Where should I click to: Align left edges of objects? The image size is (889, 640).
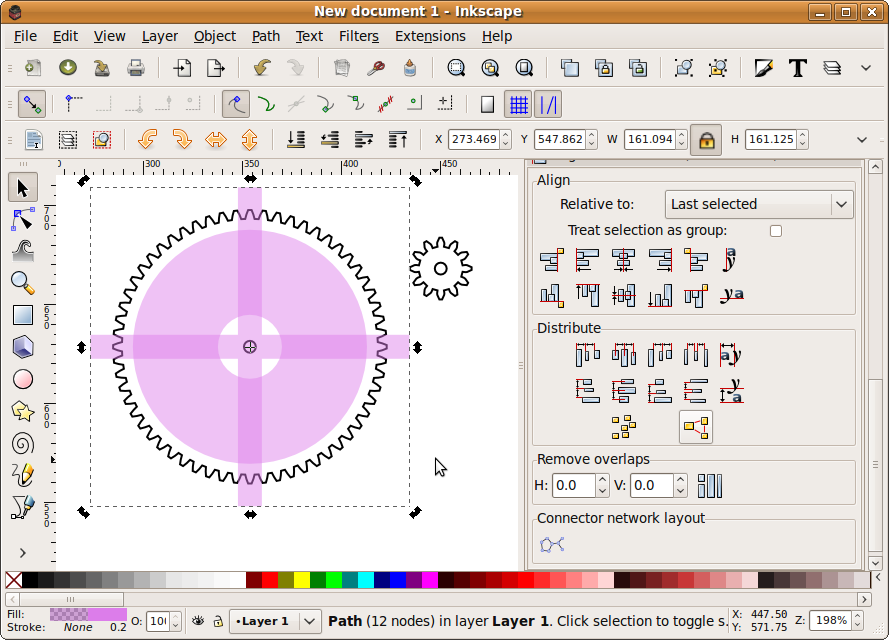pyautogui.click(x=587, y=260)
